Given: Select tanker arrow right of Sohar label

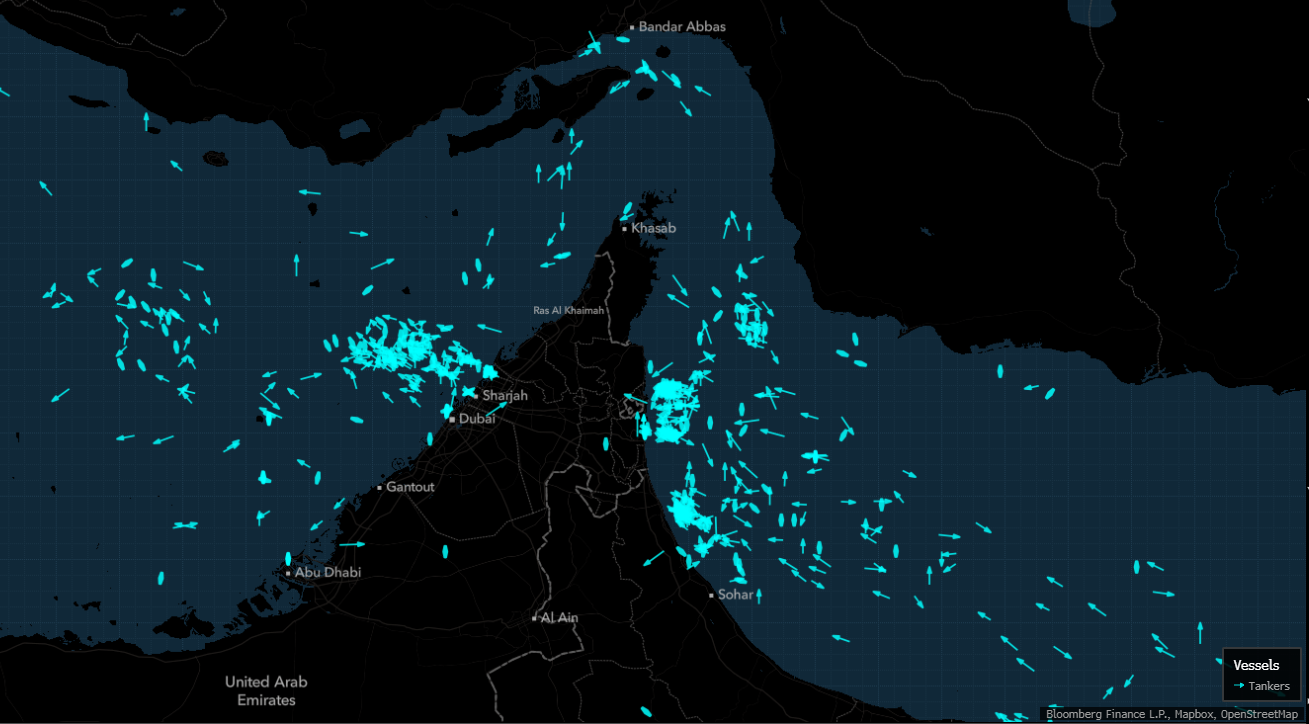Looking at the screenshot, I should pos(759,596).
